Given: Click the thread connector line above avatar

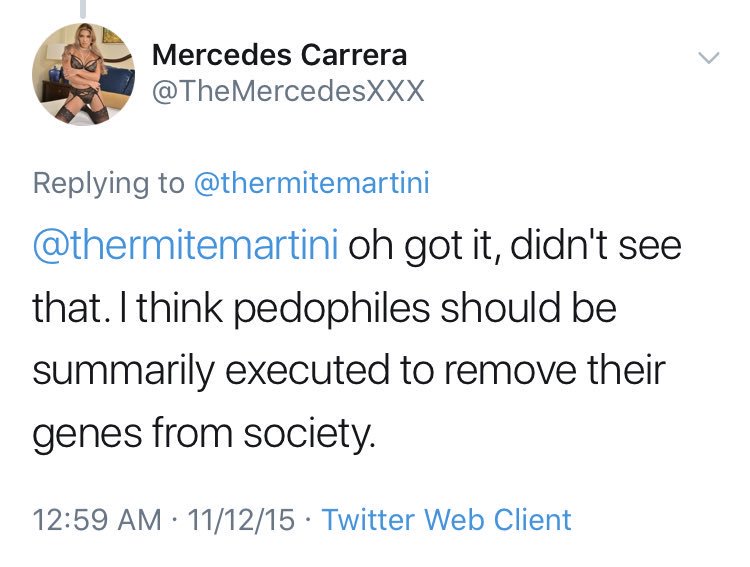Looking at the screenshot, I should pos(83,9).
